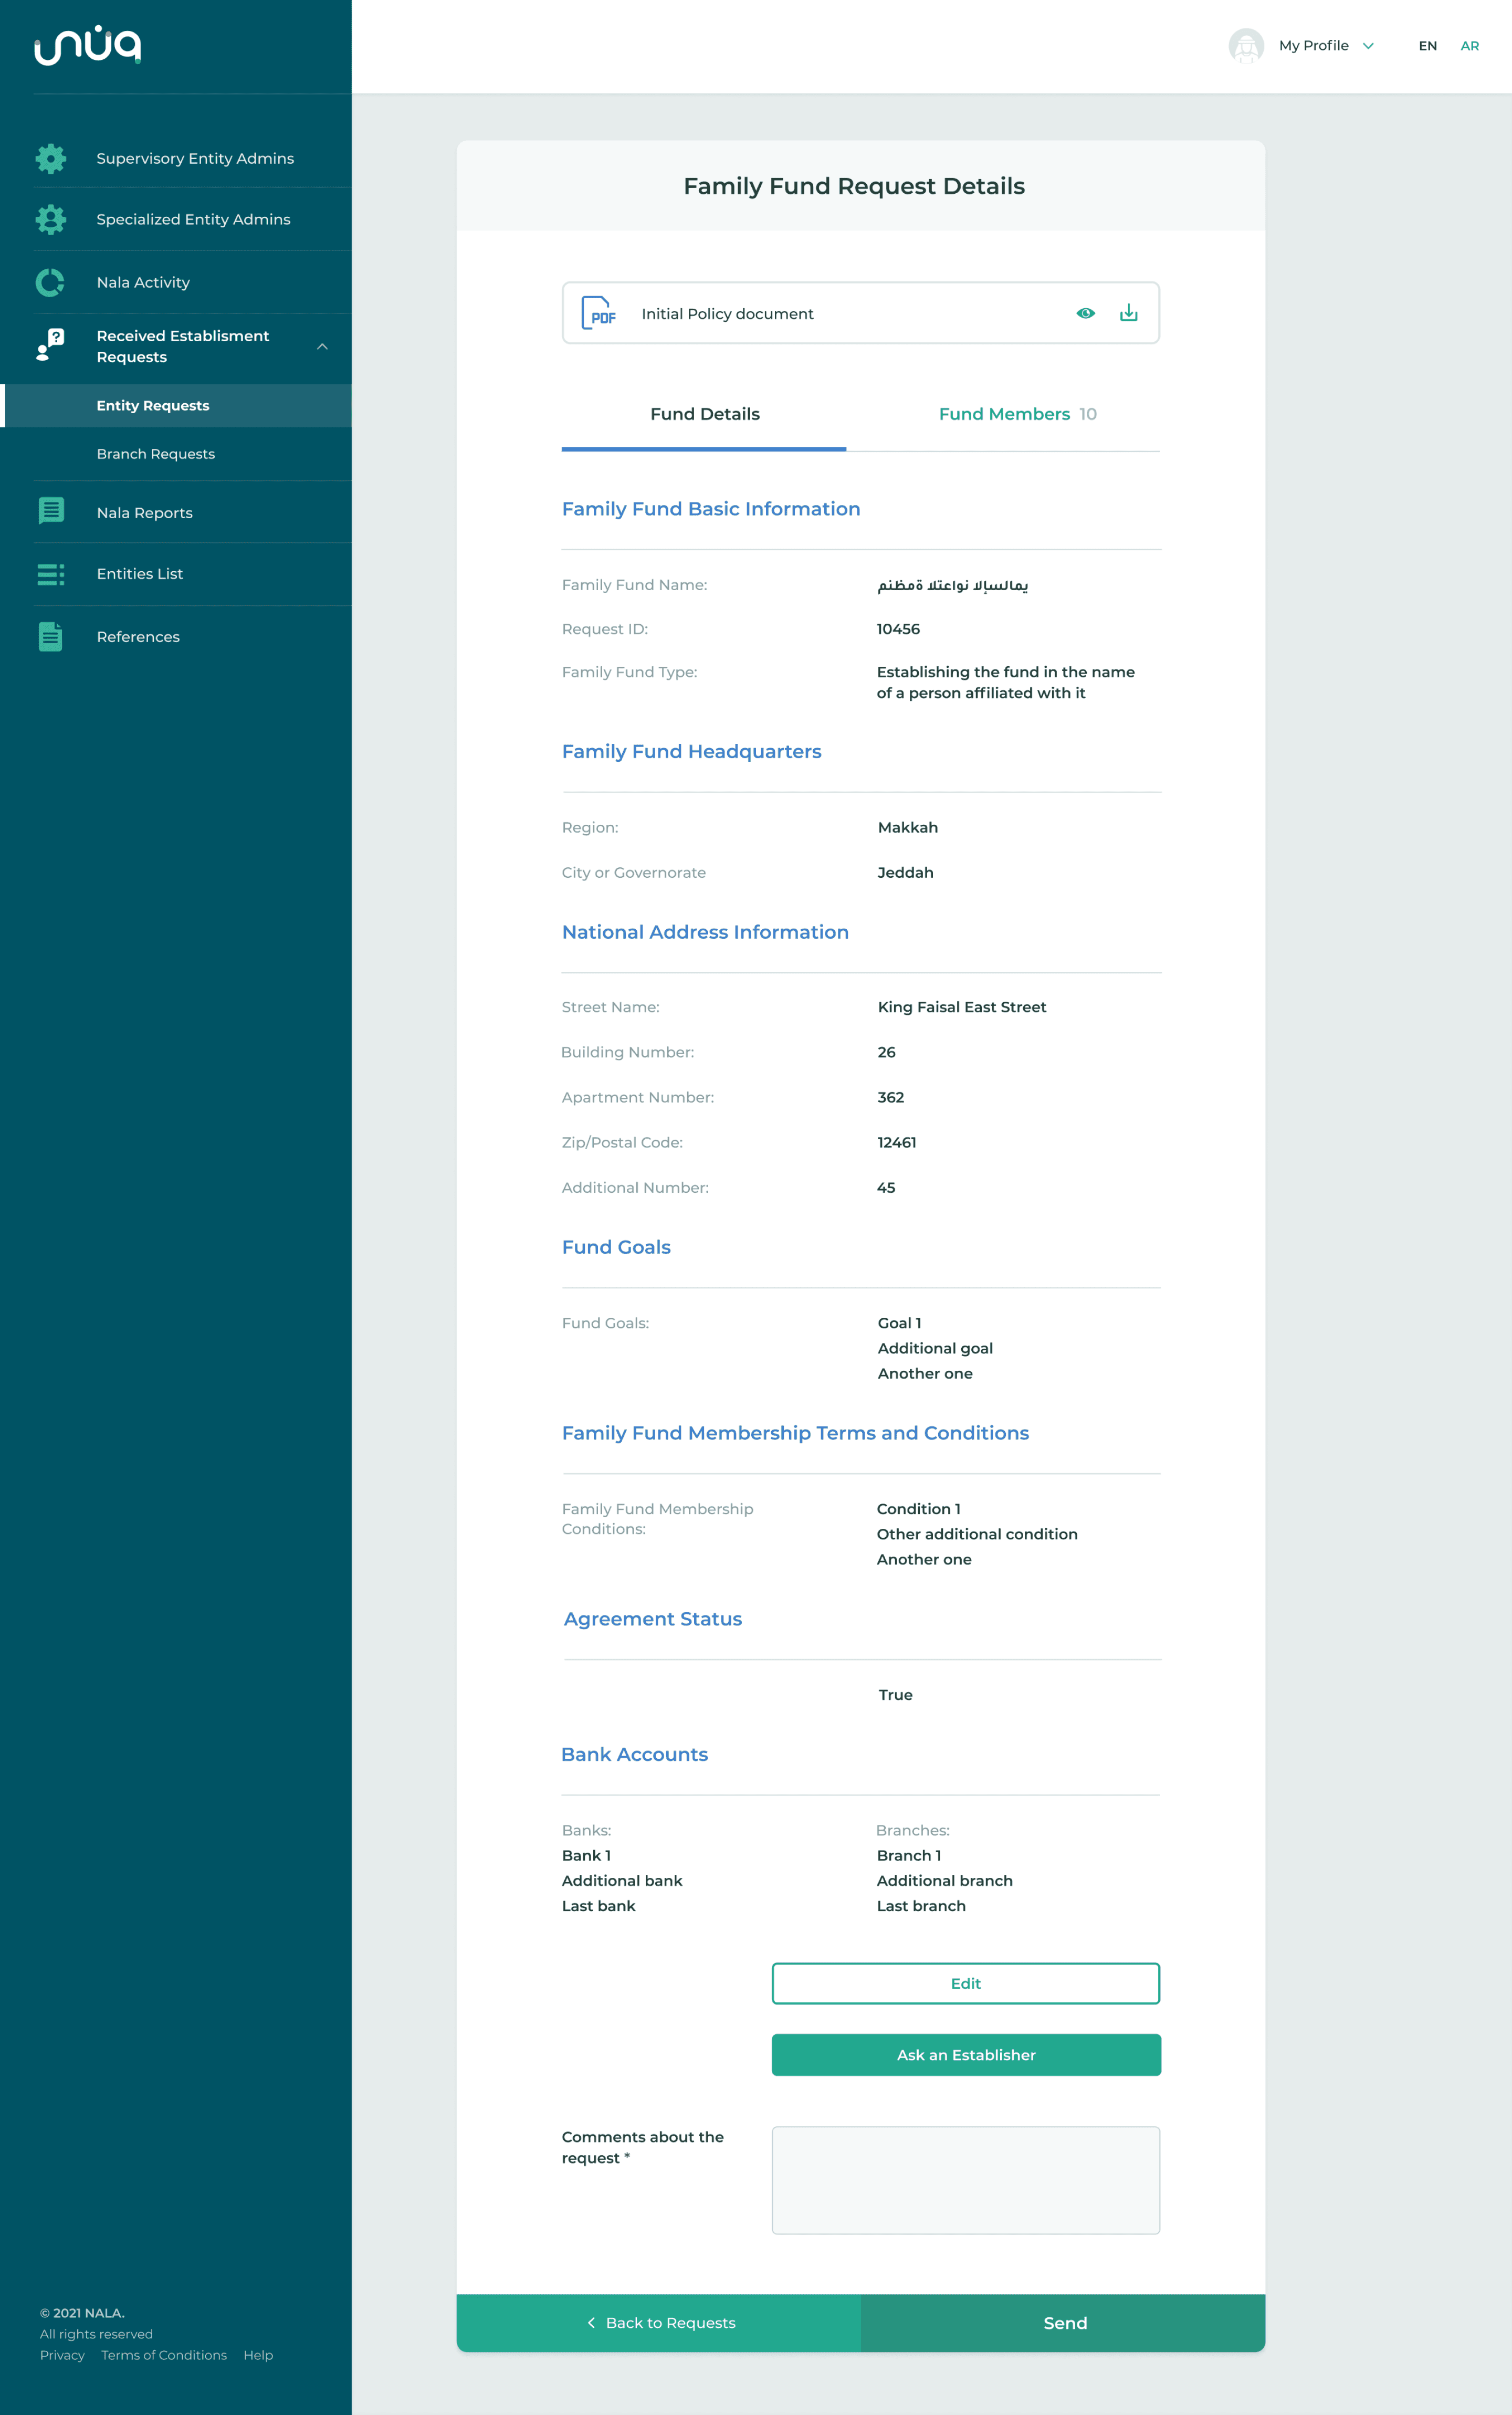Click the user avatar icon

click(1246, 46)
